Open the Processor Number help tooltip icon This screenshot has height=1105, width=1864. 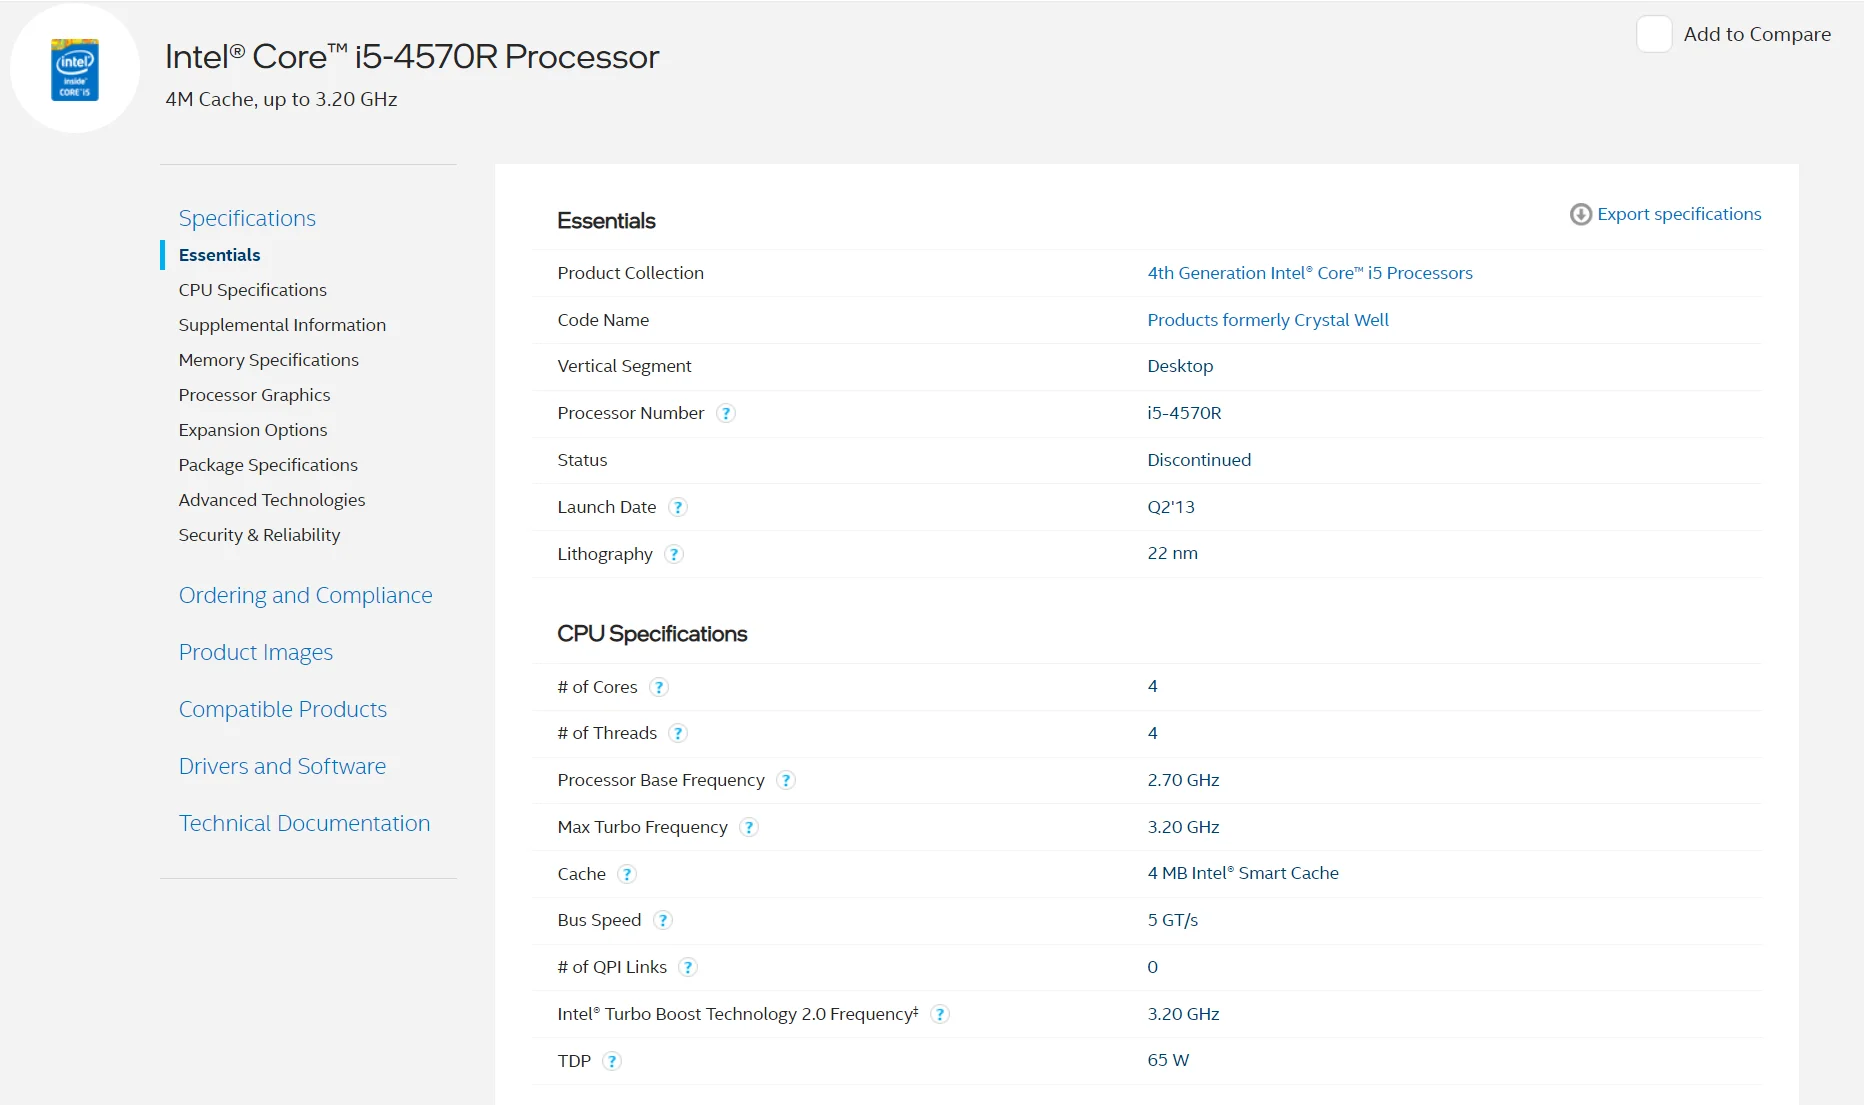pos(727,413)
